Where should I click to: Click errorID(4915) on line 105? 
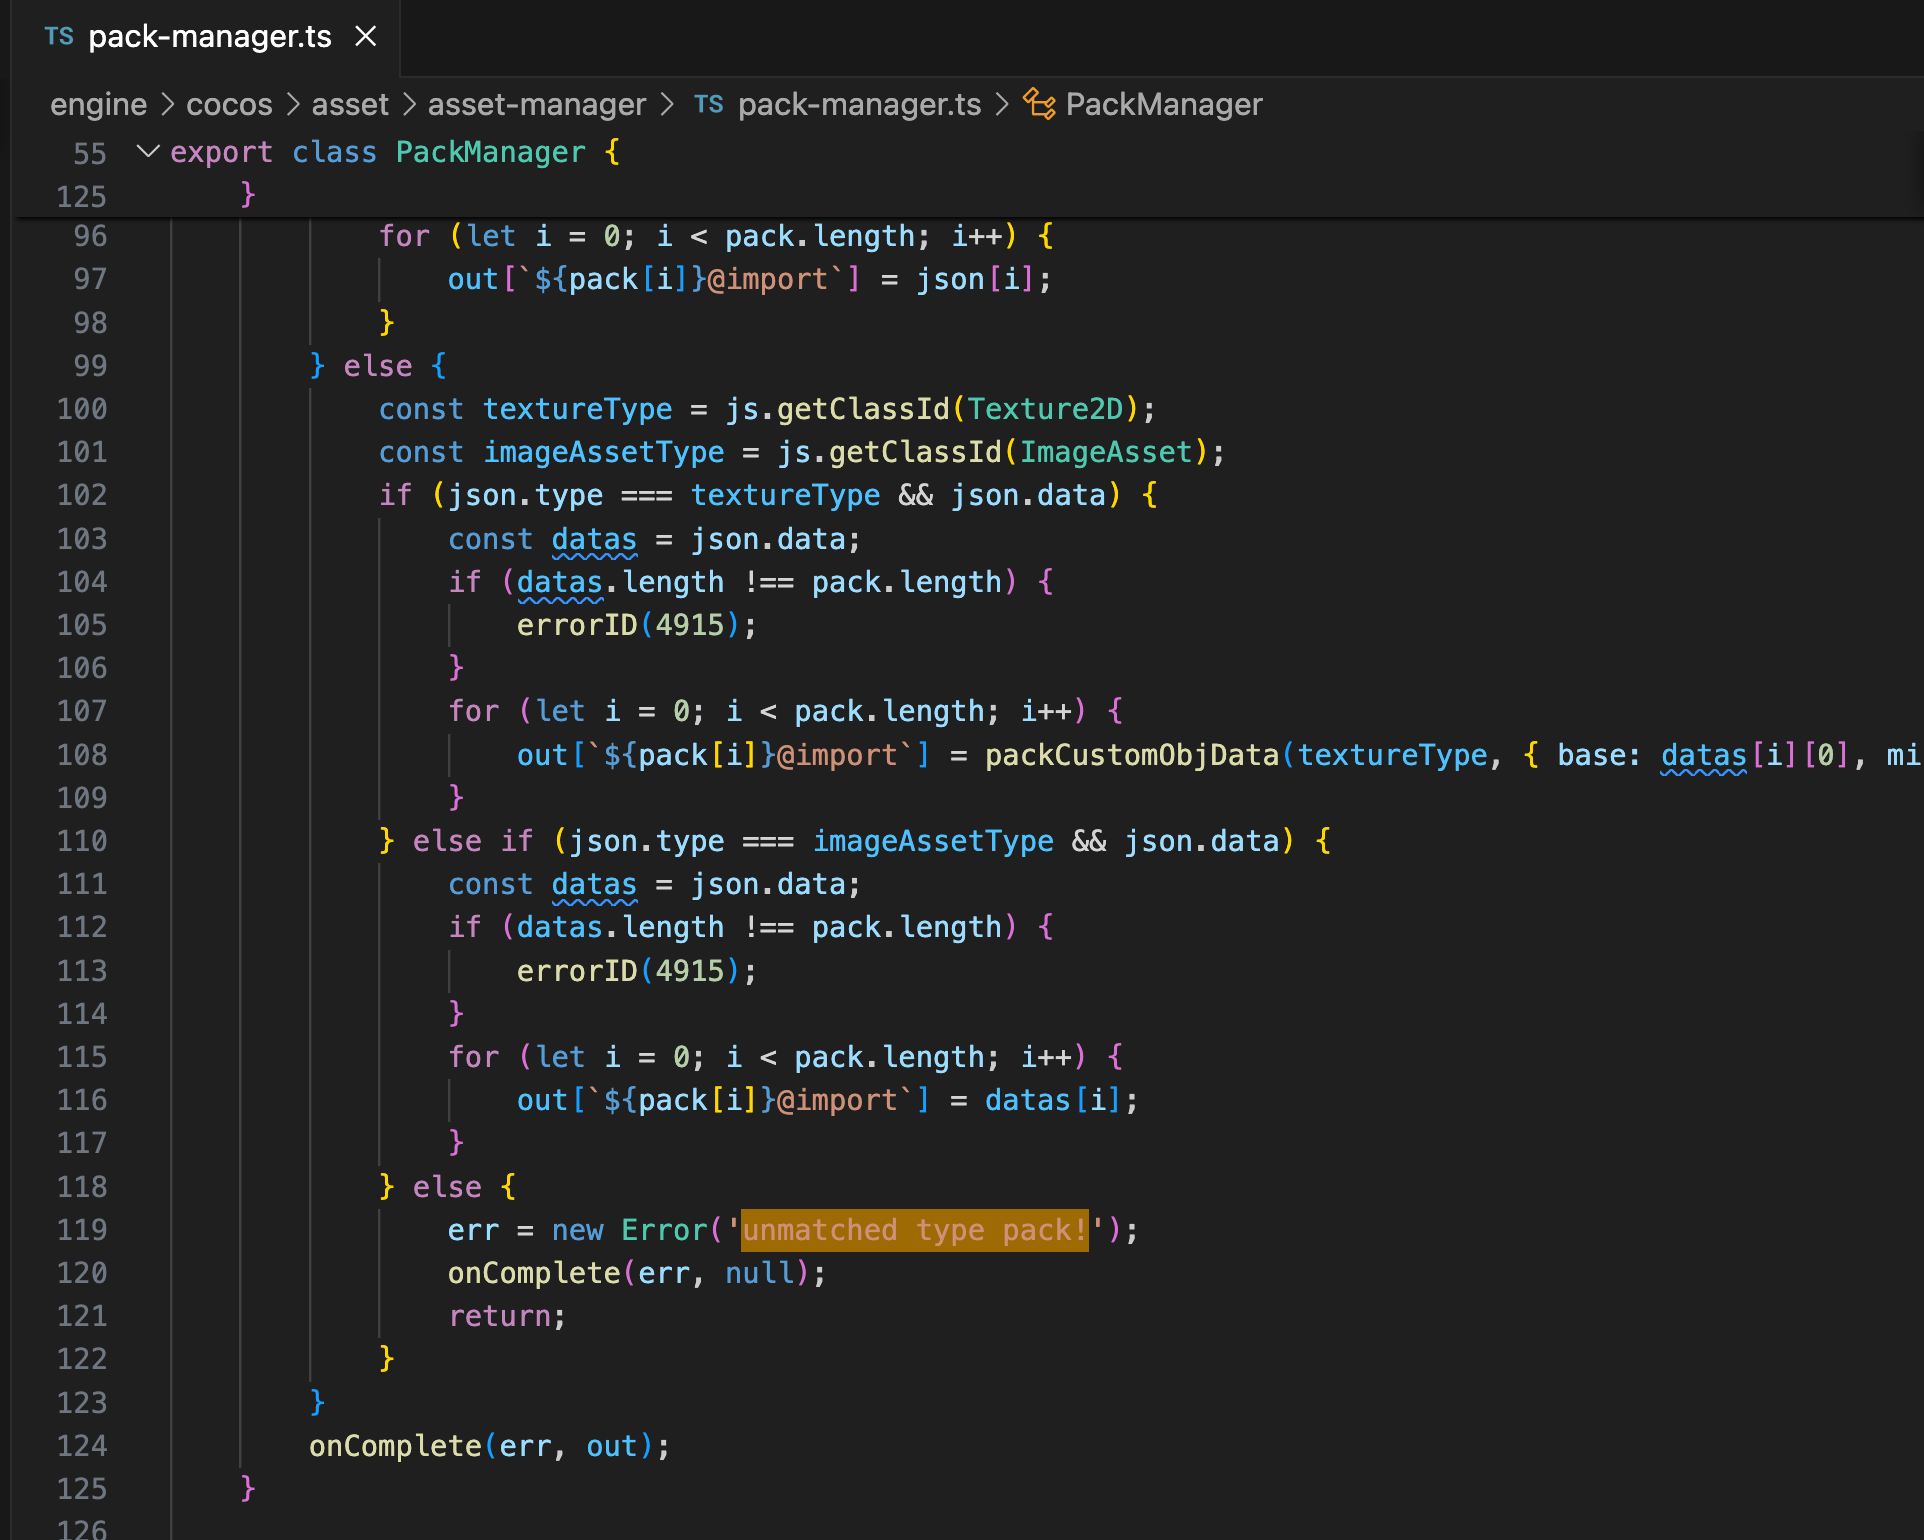click(x=629, y=625)
